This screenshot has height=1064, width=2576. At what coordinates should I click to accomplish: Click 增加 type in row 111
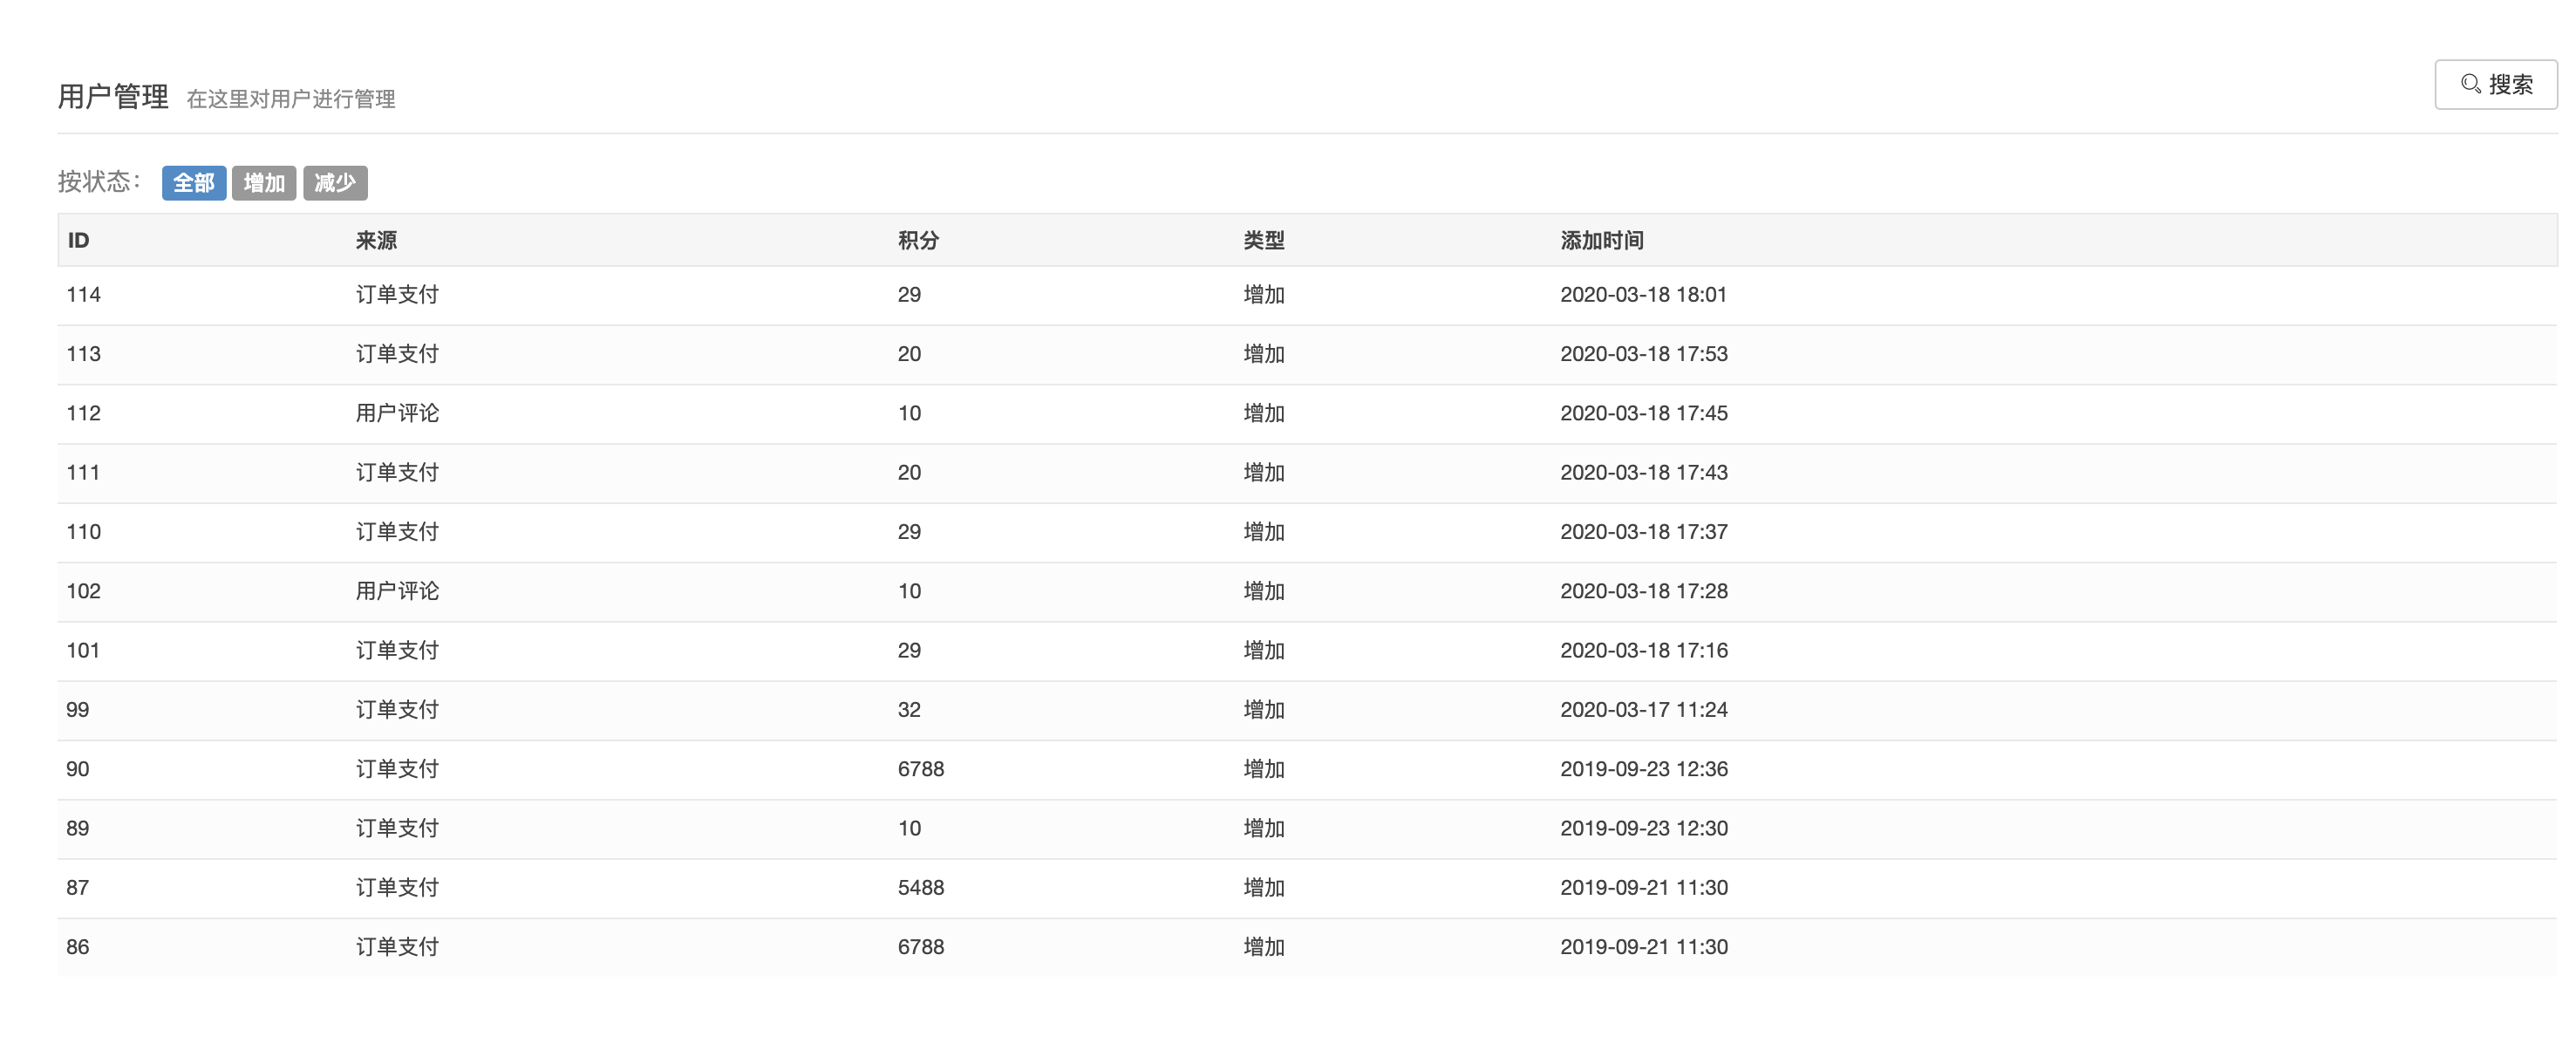(x=1264, y=473)
